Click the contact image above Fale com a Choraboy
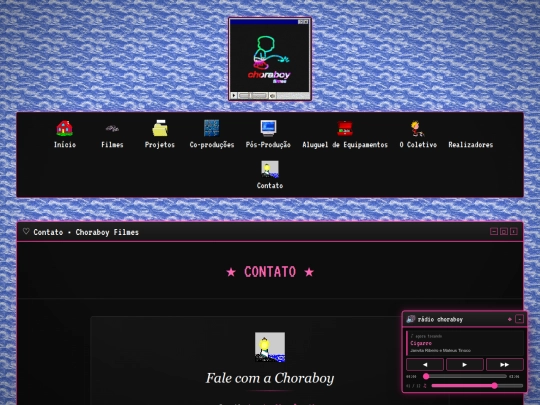The height and width of the screenshot is (405, 540). (270, 347)
